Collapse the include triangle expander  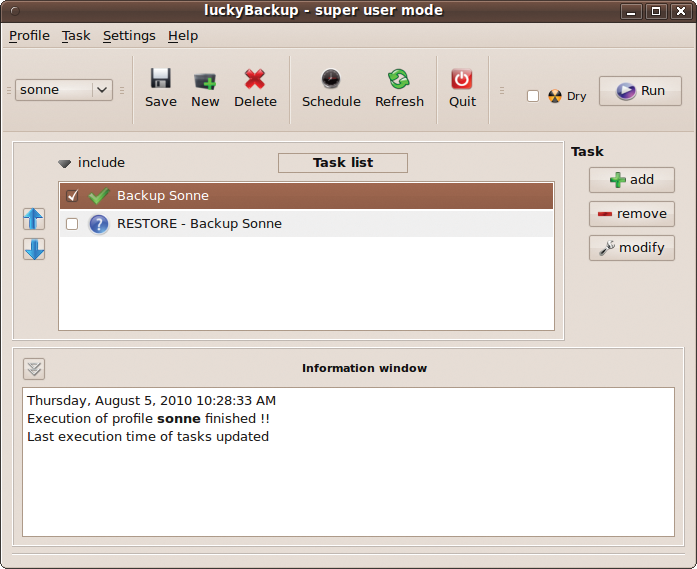pos(65,164)
